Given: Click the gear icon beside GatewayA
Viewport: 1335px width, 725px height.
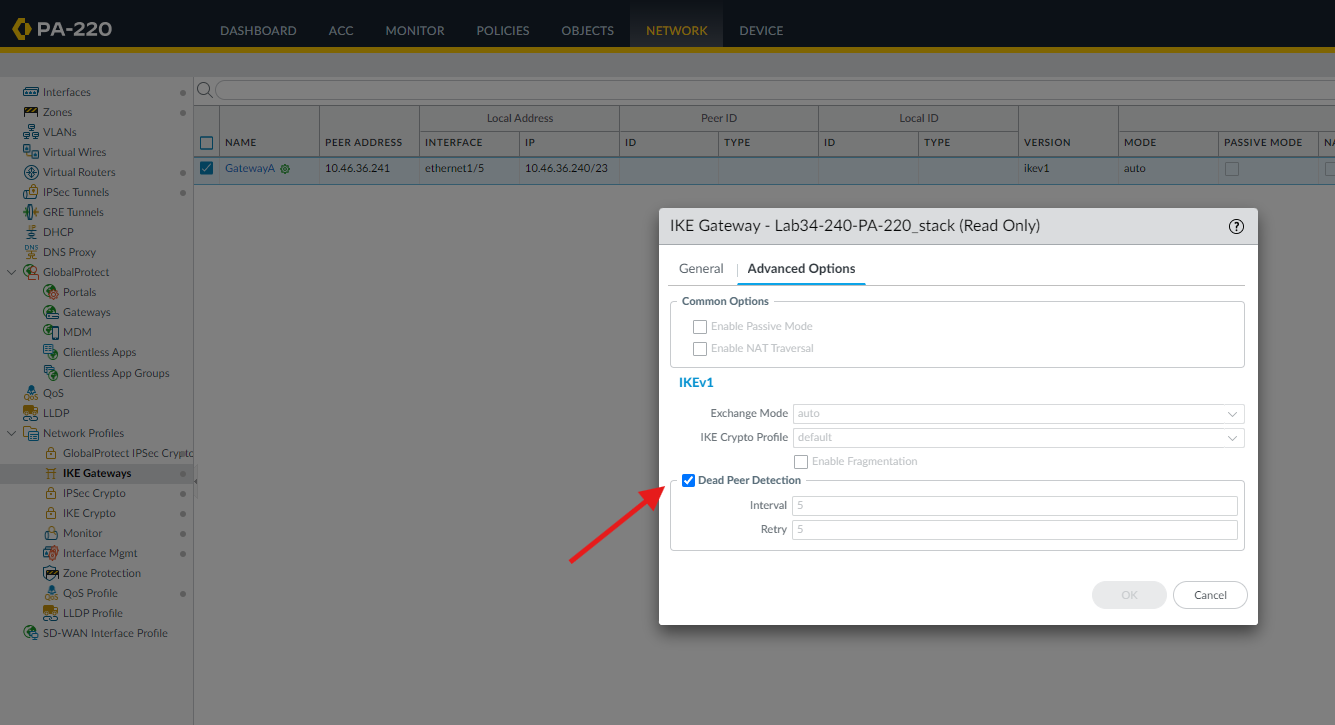Looking at the screenshot, I should (x=285, y=169).
